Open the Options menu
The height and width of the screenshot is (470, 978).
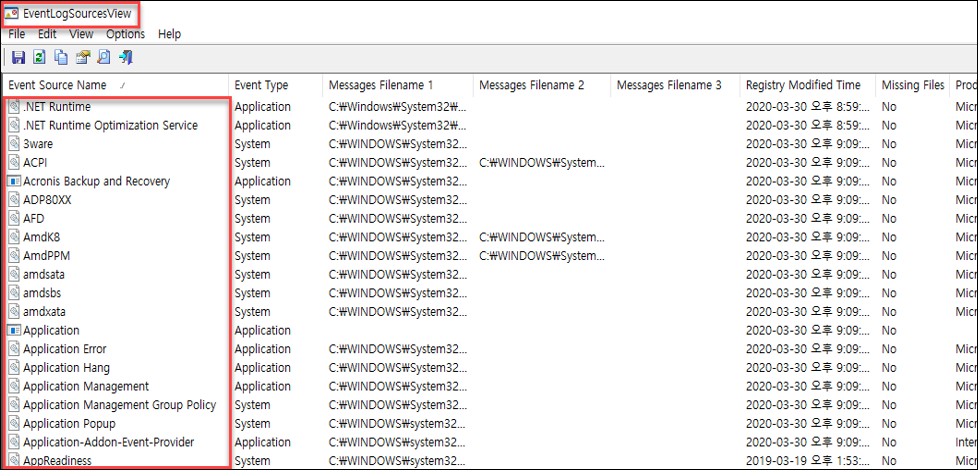(125, 34)
